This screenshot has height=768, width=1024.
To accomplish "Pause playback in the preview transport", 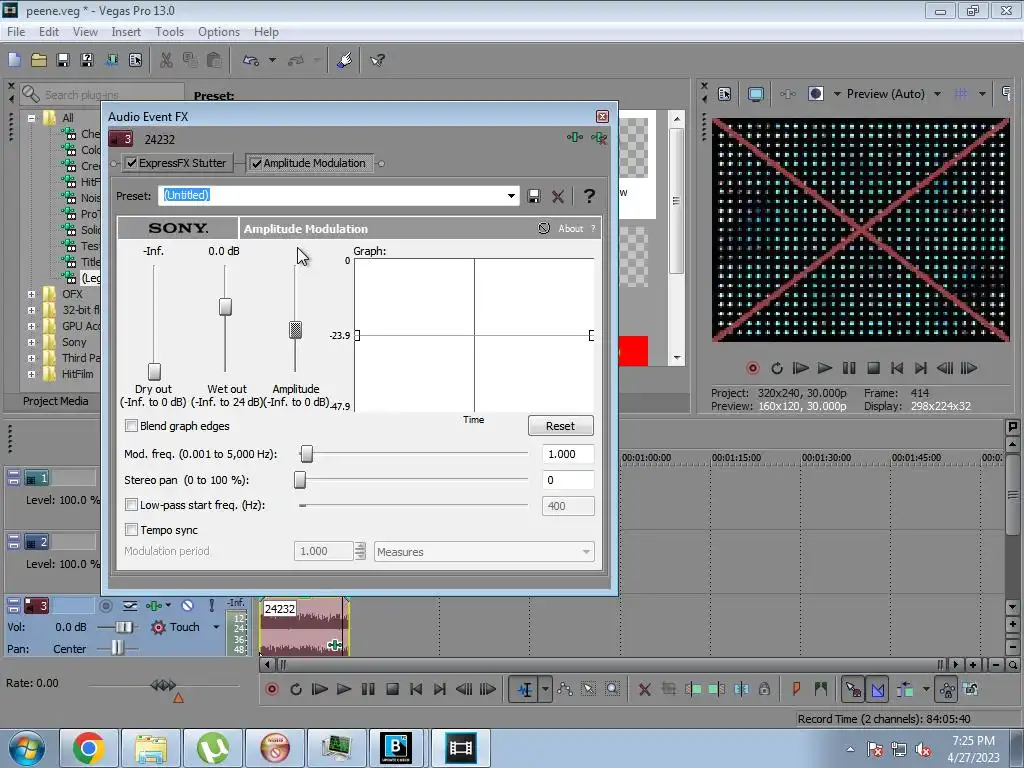I will 849,368.
